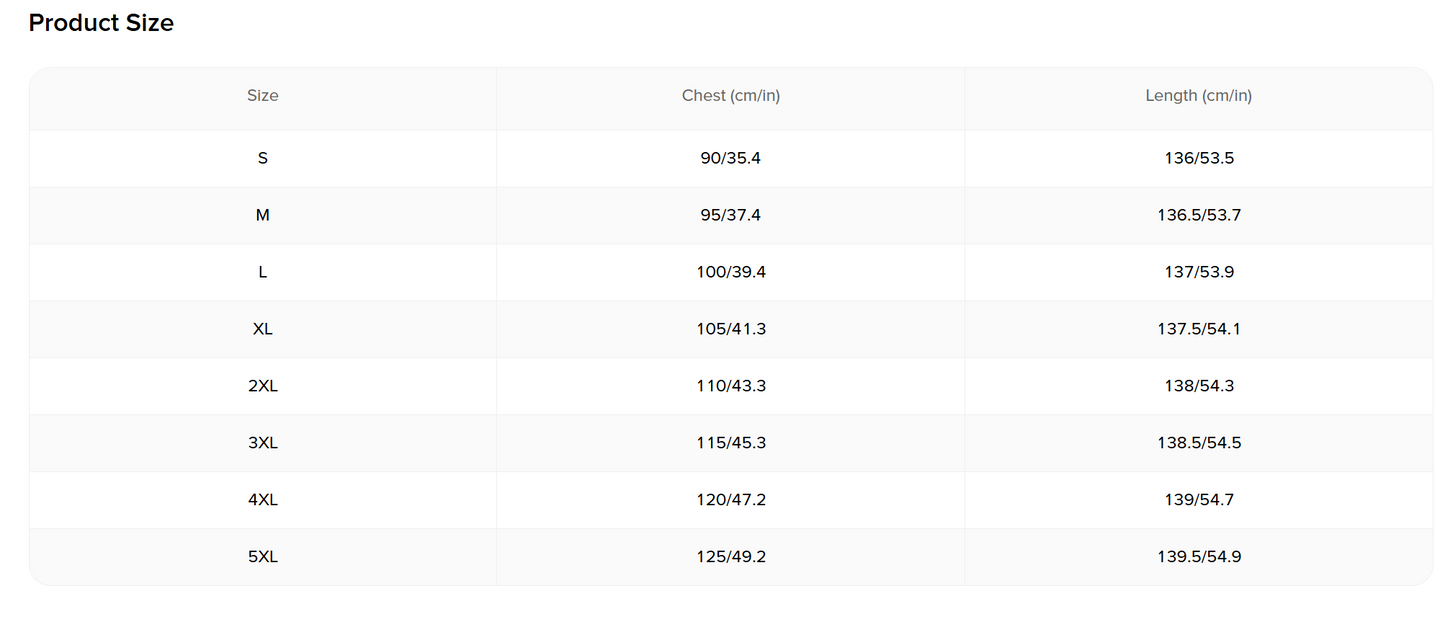The image size is (1445, 622).
Task: Click the 138.5/54.5 length value
Action: coord(1199,443)
